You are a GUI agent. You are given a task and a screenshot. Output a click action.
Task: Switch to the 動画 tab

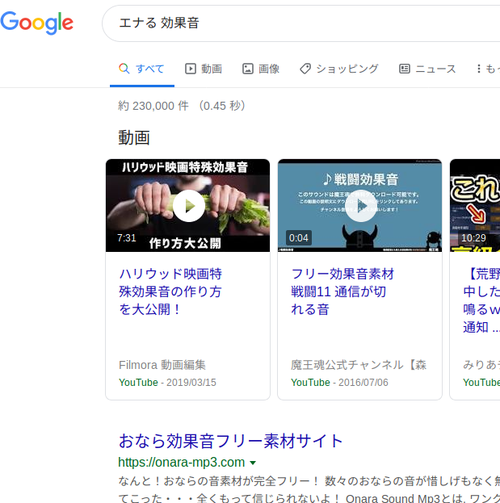203,69
